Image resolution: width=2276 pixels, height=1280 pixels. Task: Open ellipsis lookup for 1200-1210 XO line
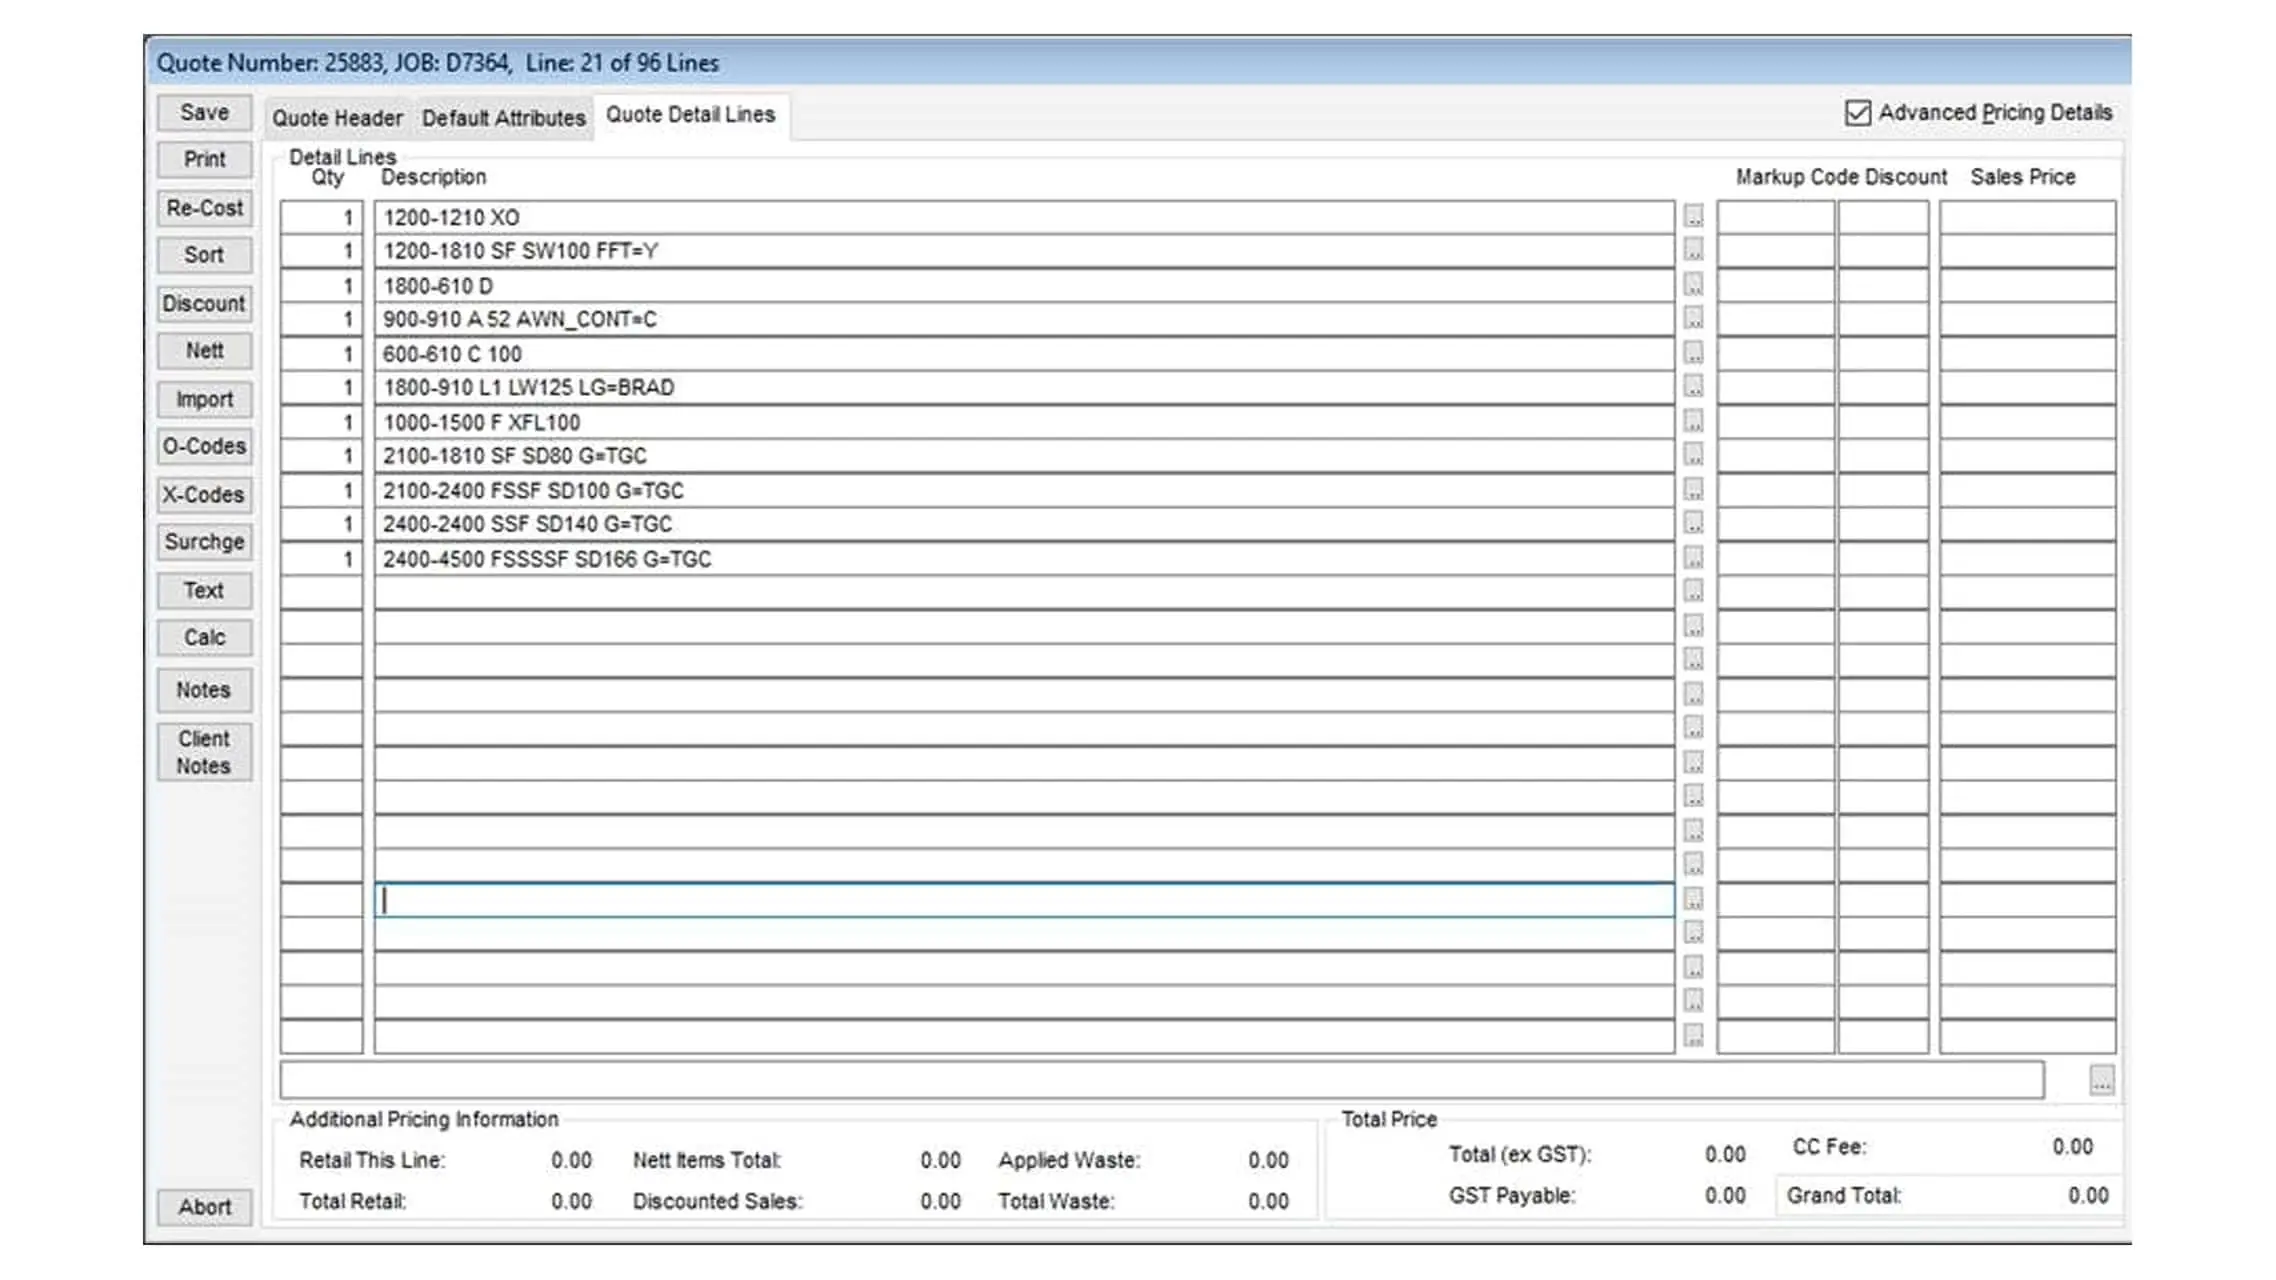1693,216
